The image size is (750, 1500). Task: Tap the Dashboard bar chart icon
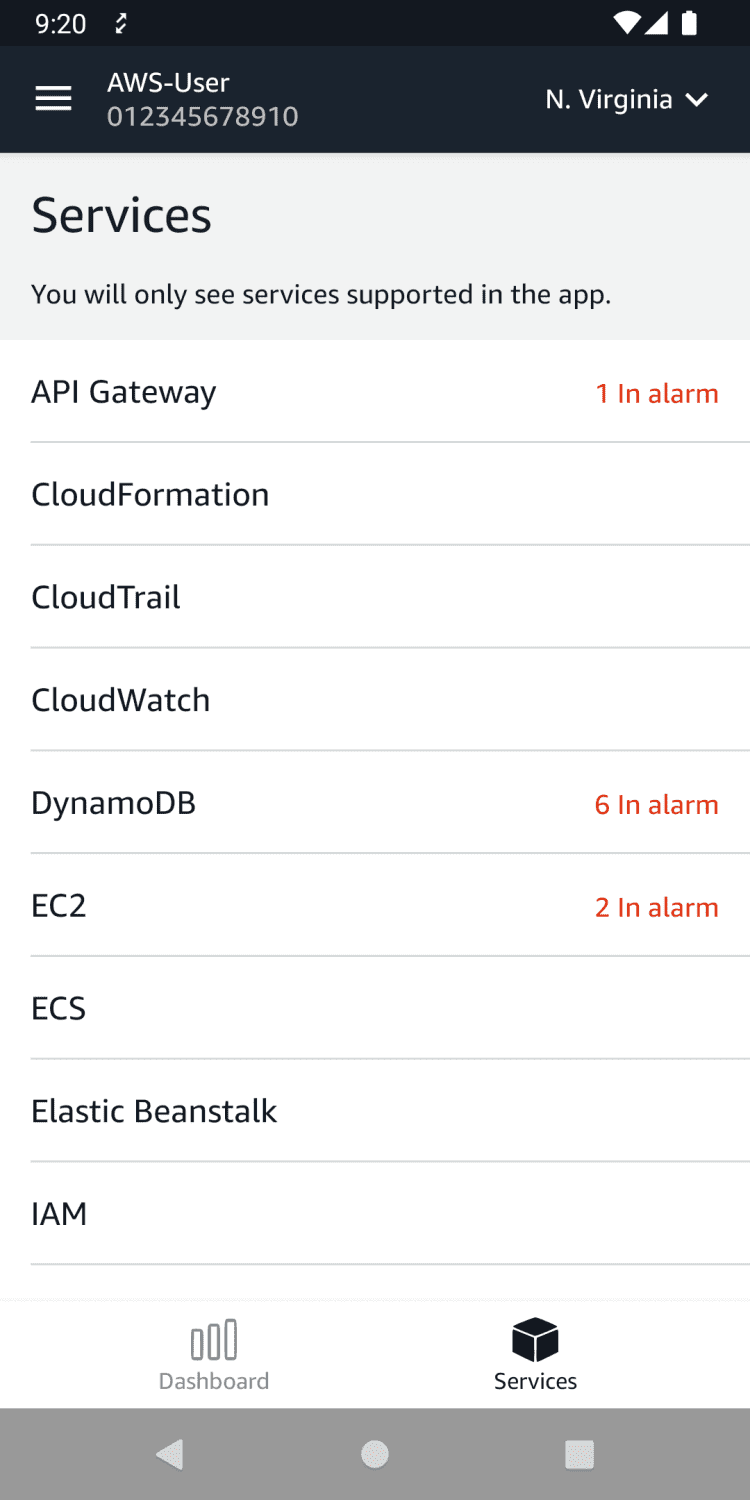click(x=214, y=1340)
